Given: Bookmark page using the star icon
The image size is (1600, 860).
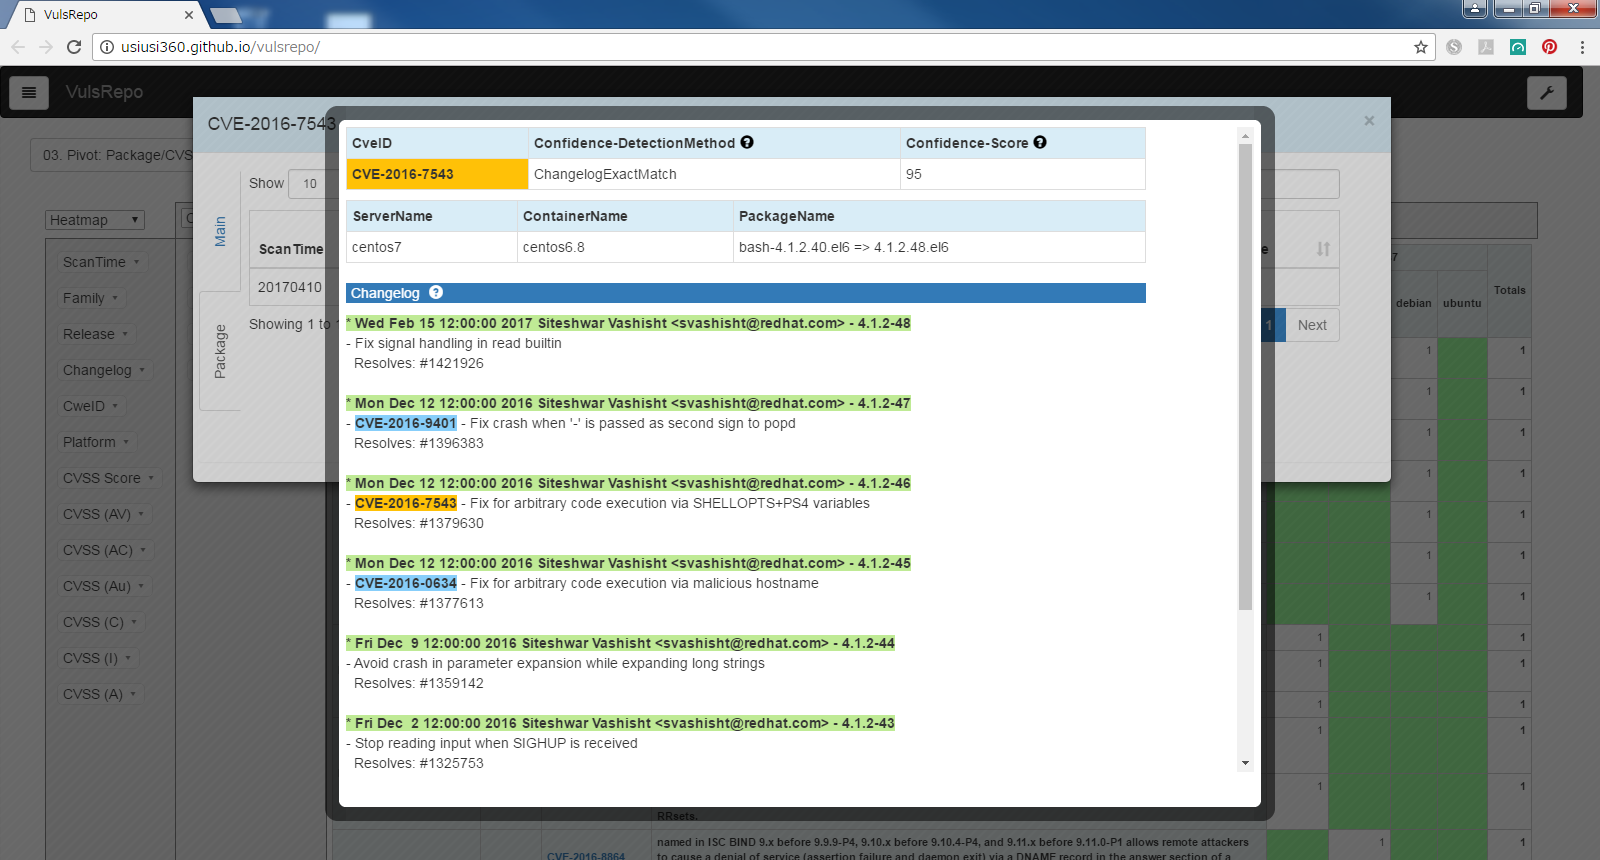Looking at the screenshot, I should [x=1420, y=47].
